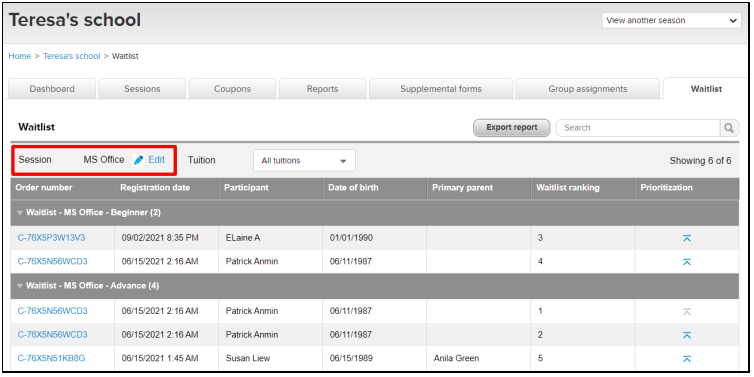Image resolution: width=754 pixels, height=377 pixels.
Task: Click the greyed prioritize icon for ranking 1
Action: (x=687, y=312)
